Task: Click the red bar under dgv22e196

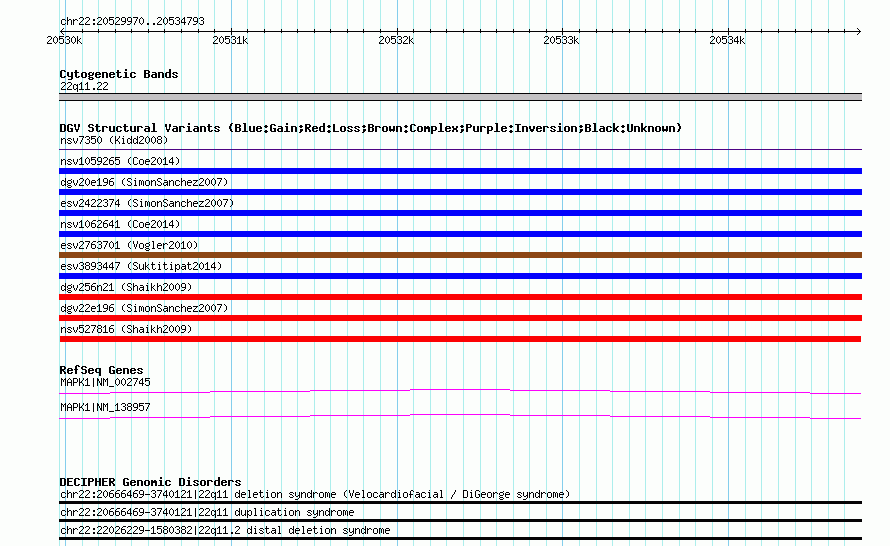Action: (460, 318)
